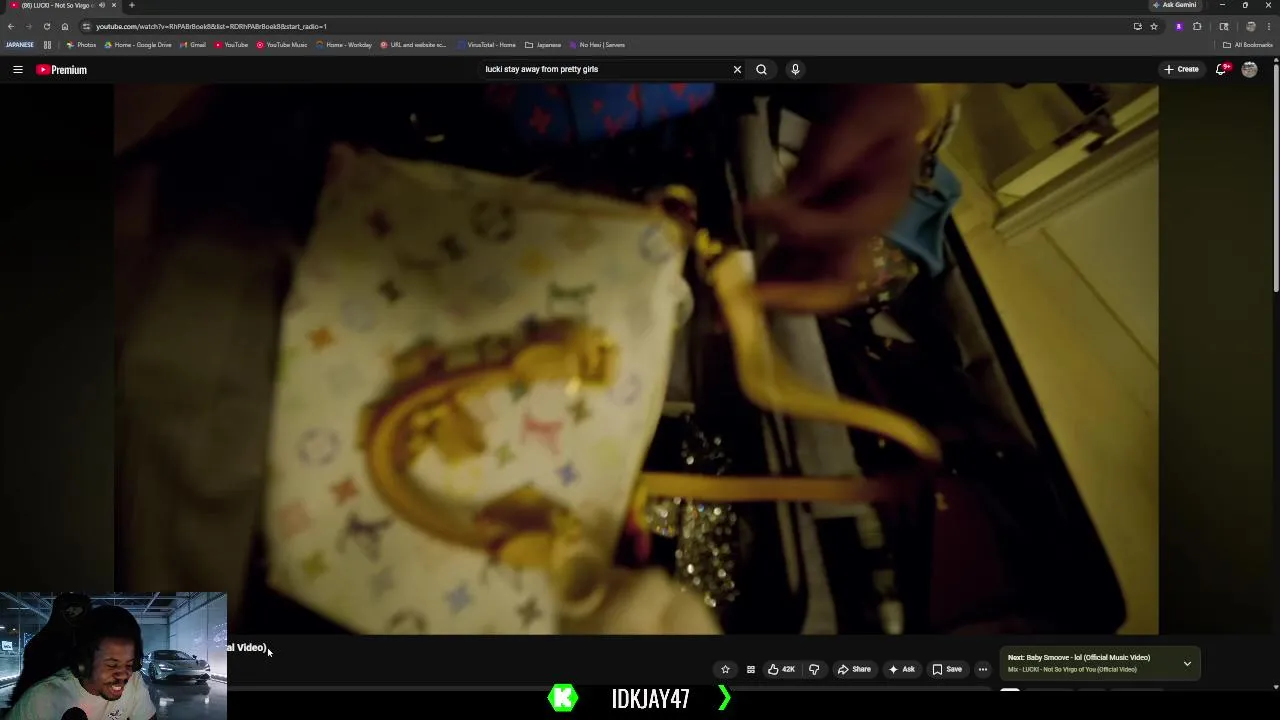The height and width of the screenshot is (720, 1280).
Task: Click the Ask Gemini button
Action: pyautogui.click(x=1174, y=5)
